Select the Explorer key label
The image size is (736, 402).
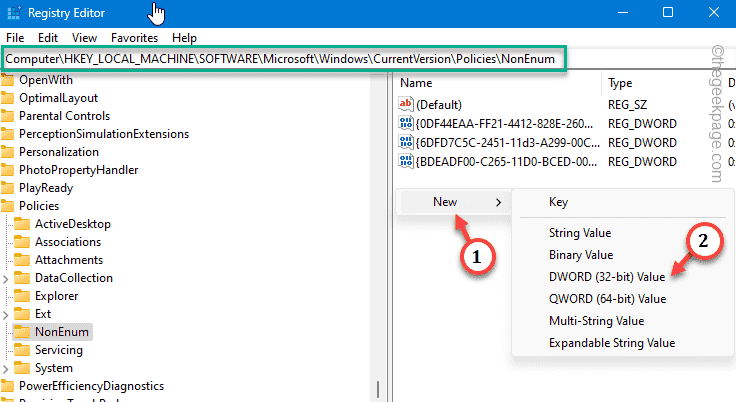(56, 296)
